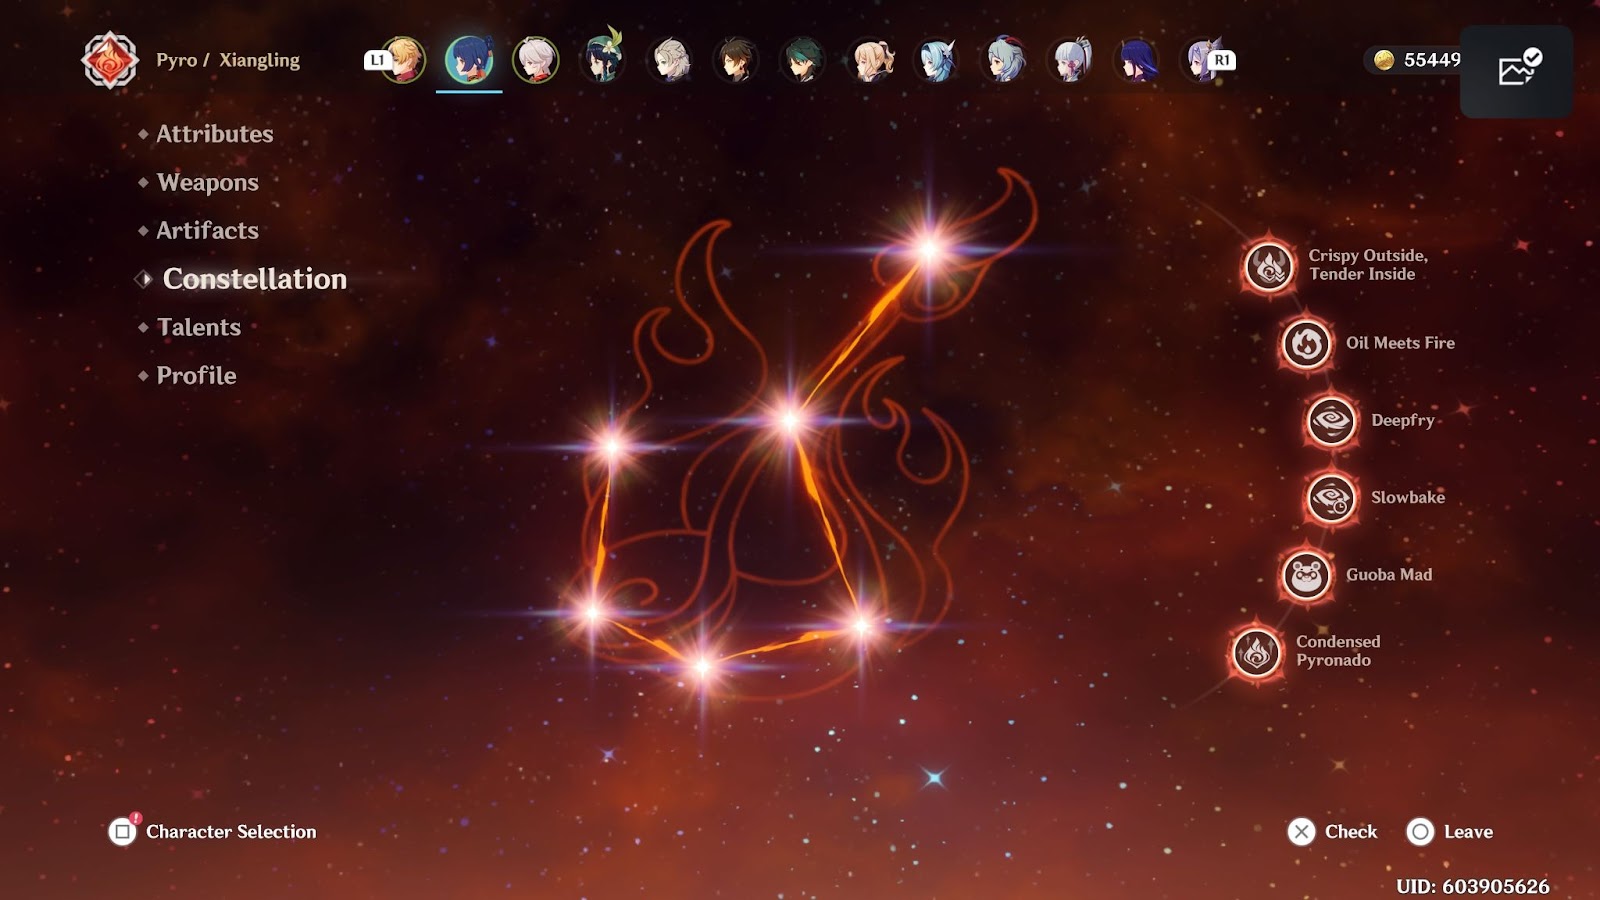Click the 'Guoba Mad' name text
Screen dimensions: 1600x900
1389,575
